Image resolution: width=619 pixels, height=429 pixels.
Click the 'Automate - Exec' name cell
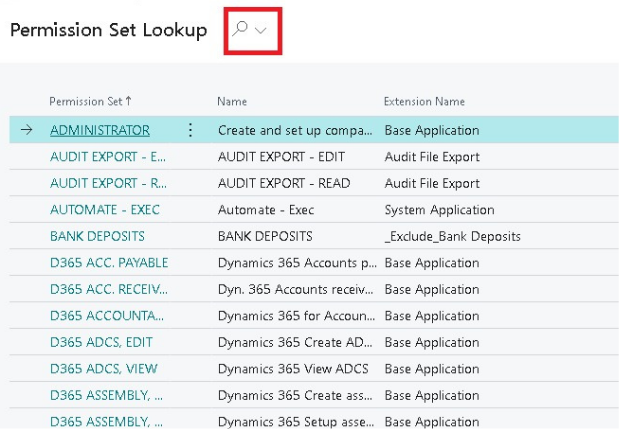(266, 210)
